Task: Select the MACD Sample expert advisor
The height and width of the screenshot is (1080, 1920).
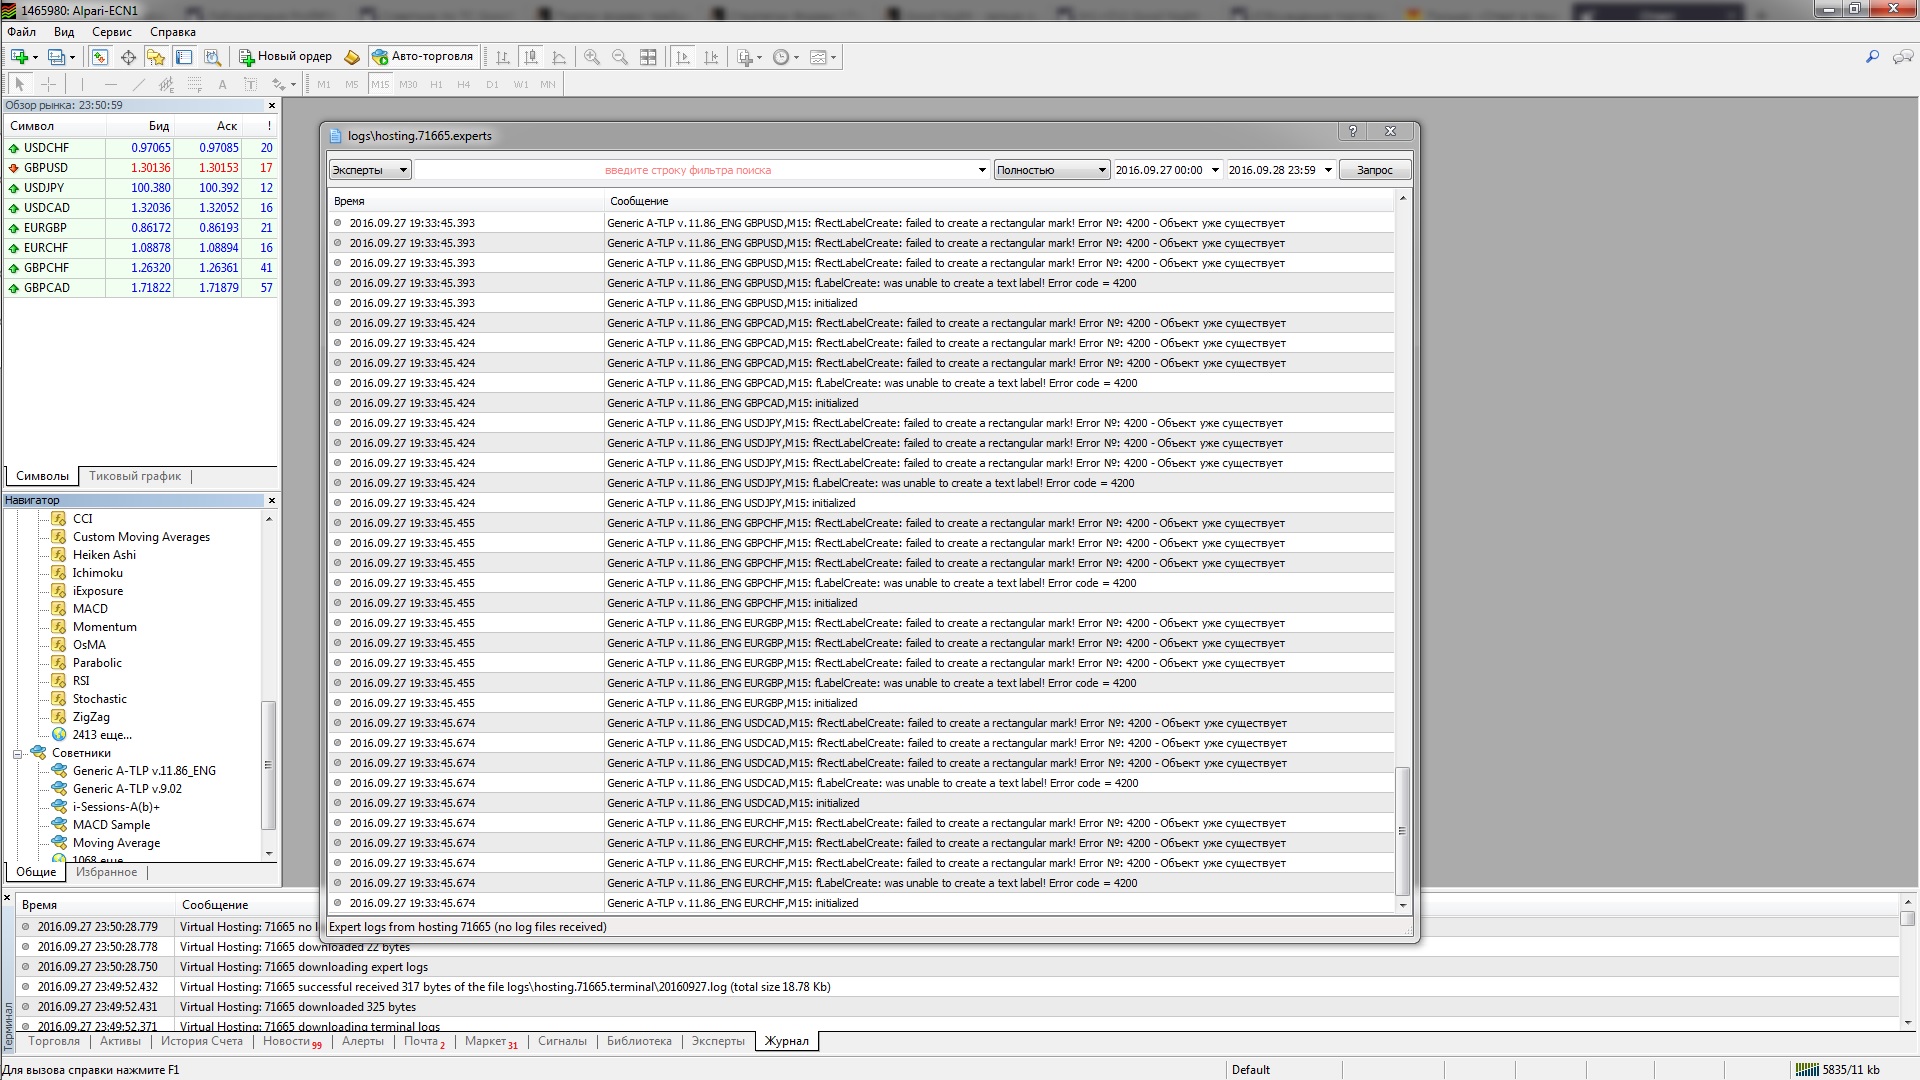Action: click(x=111, y=825)
